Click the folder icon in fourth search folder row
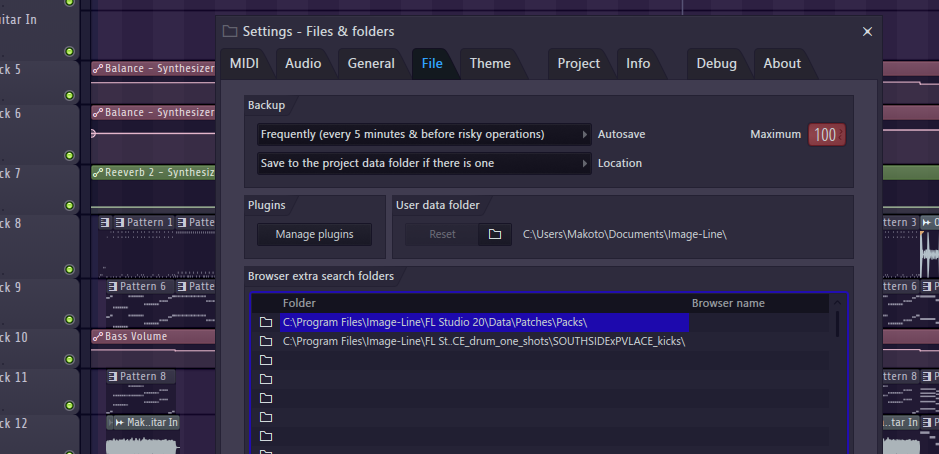 click(x=266, y=379)
